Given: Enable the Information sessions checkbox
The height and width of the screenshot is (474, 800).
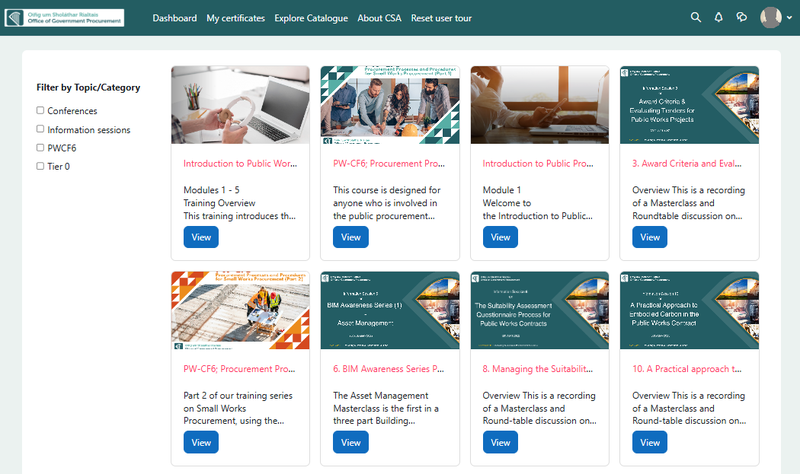Looking at the screenshot, I should coord(40,129).
